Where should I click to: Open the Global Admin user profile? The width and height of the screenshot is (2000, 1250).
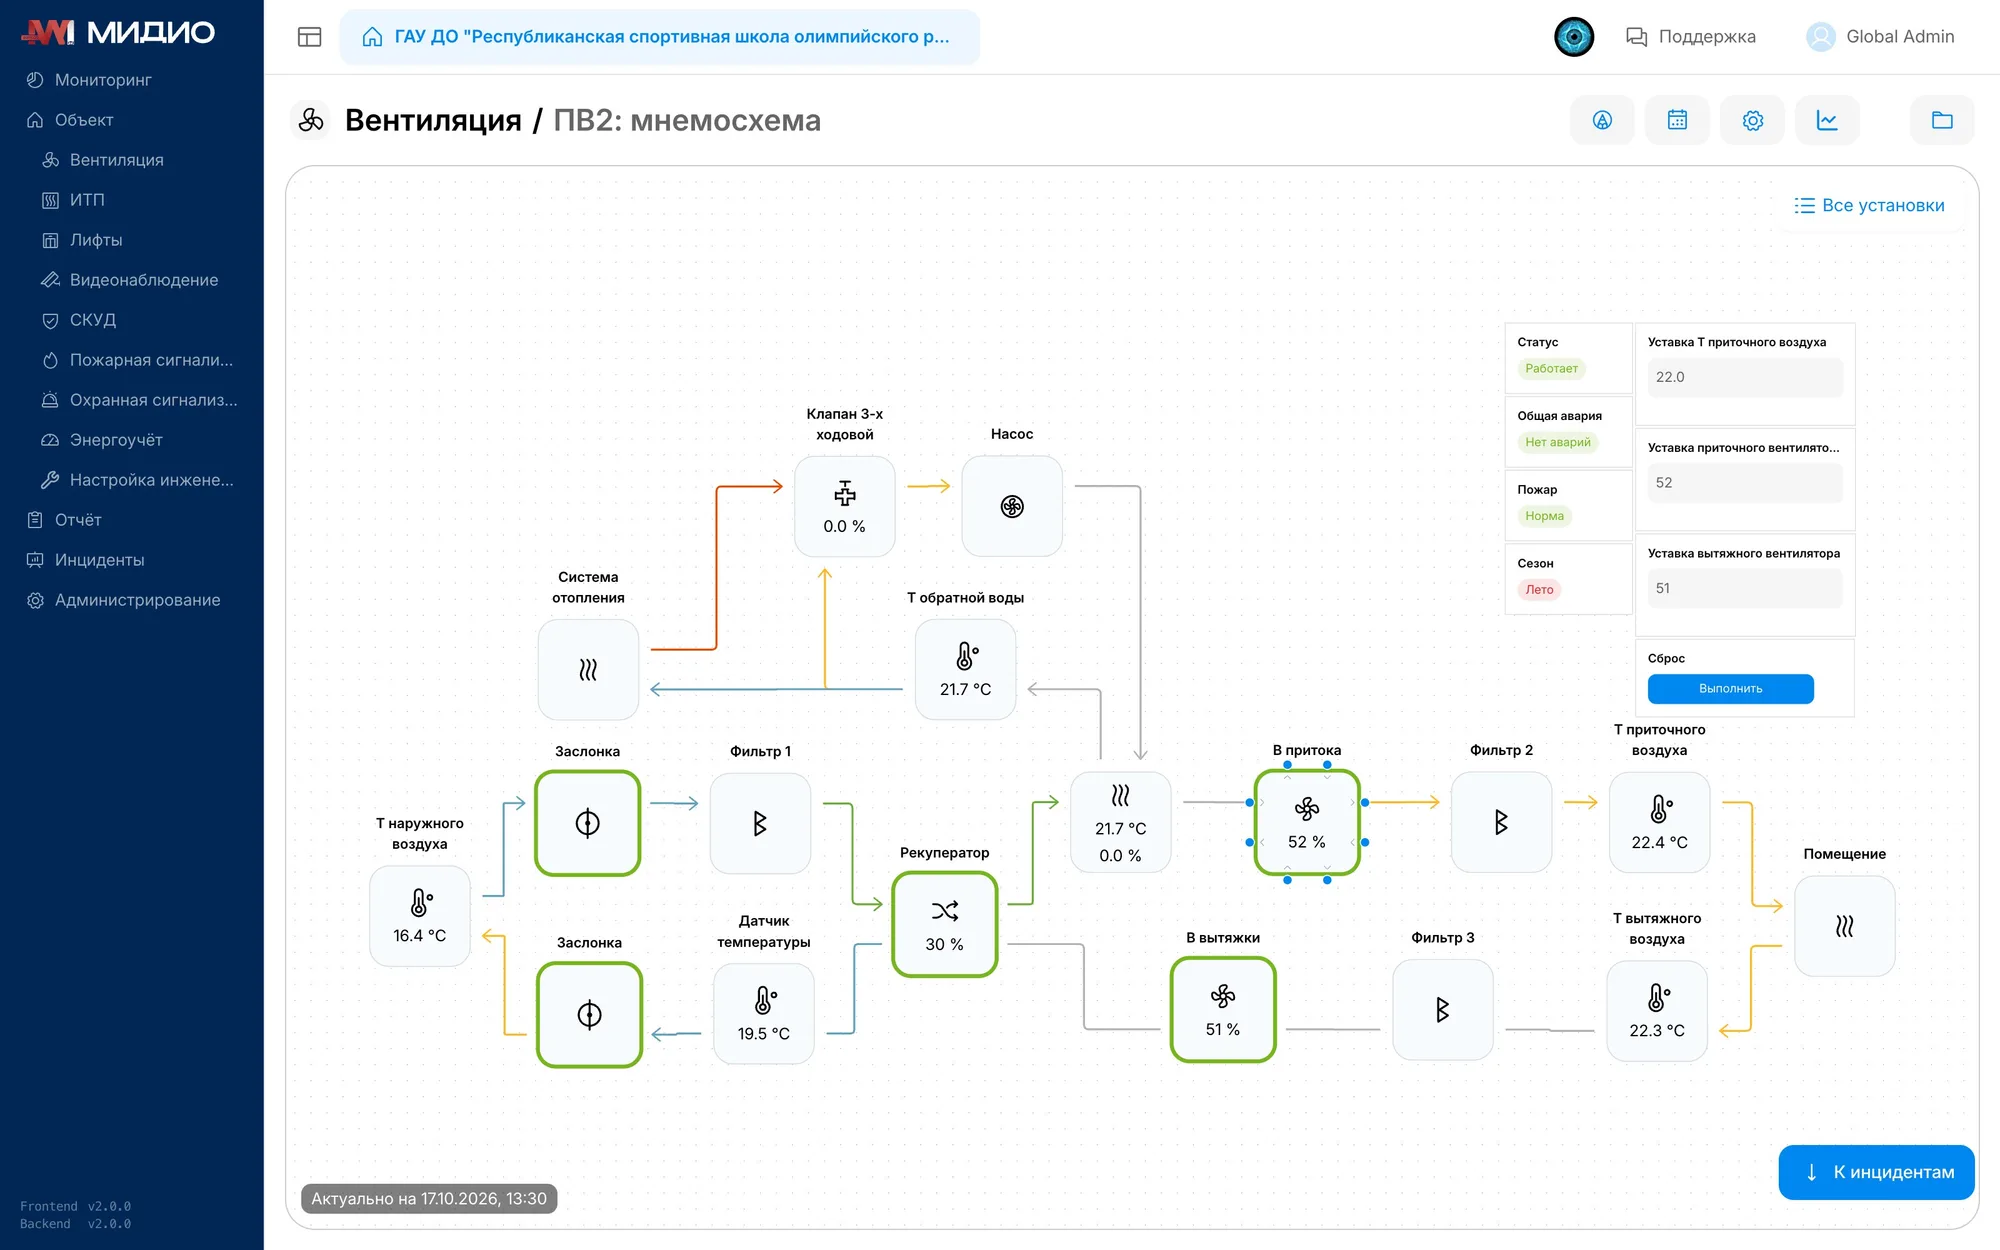pos(1880,37)
